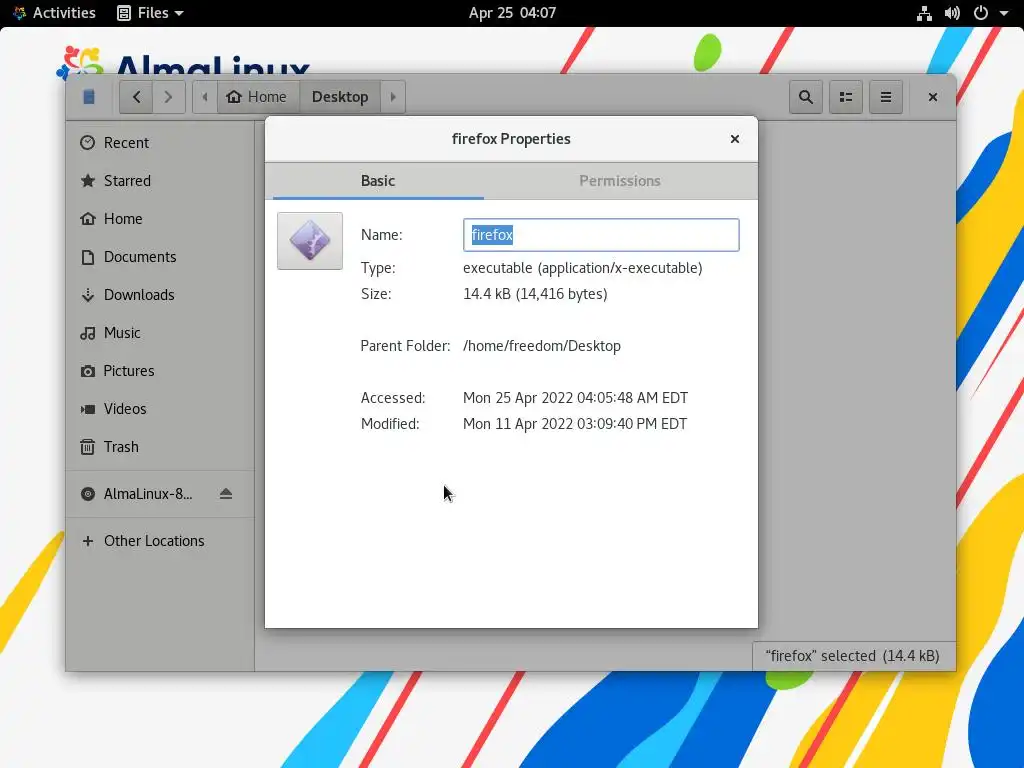This screenshot has width=1024, height=768.
Task: Open the Starred sidebar location
Action: click(159, 180)
